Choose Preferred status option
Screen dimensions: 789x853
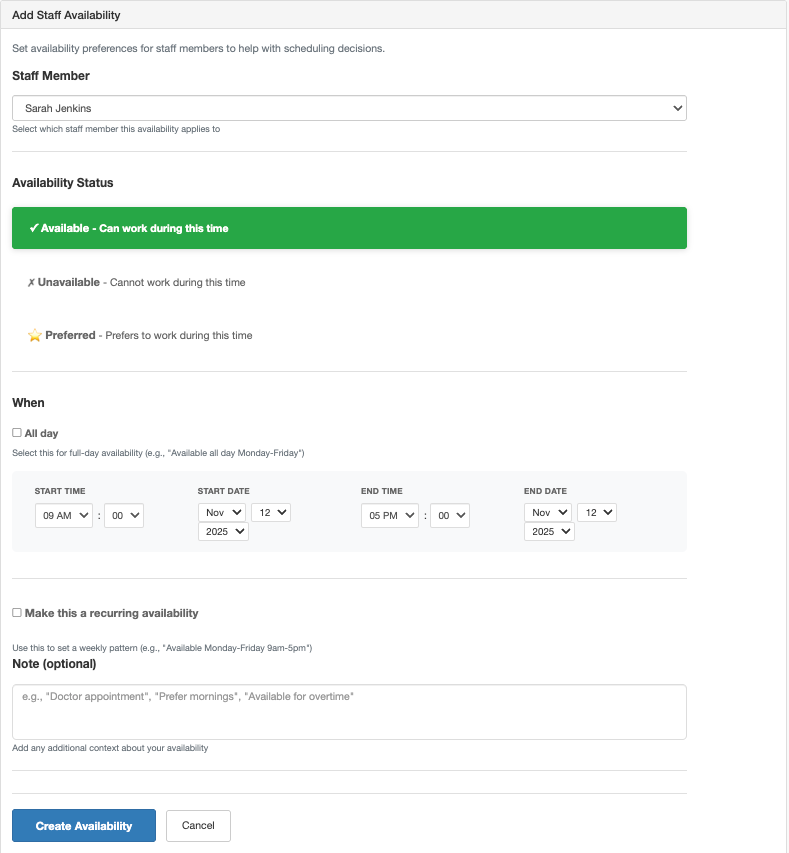pyautogui.click(x=349, y=336)
